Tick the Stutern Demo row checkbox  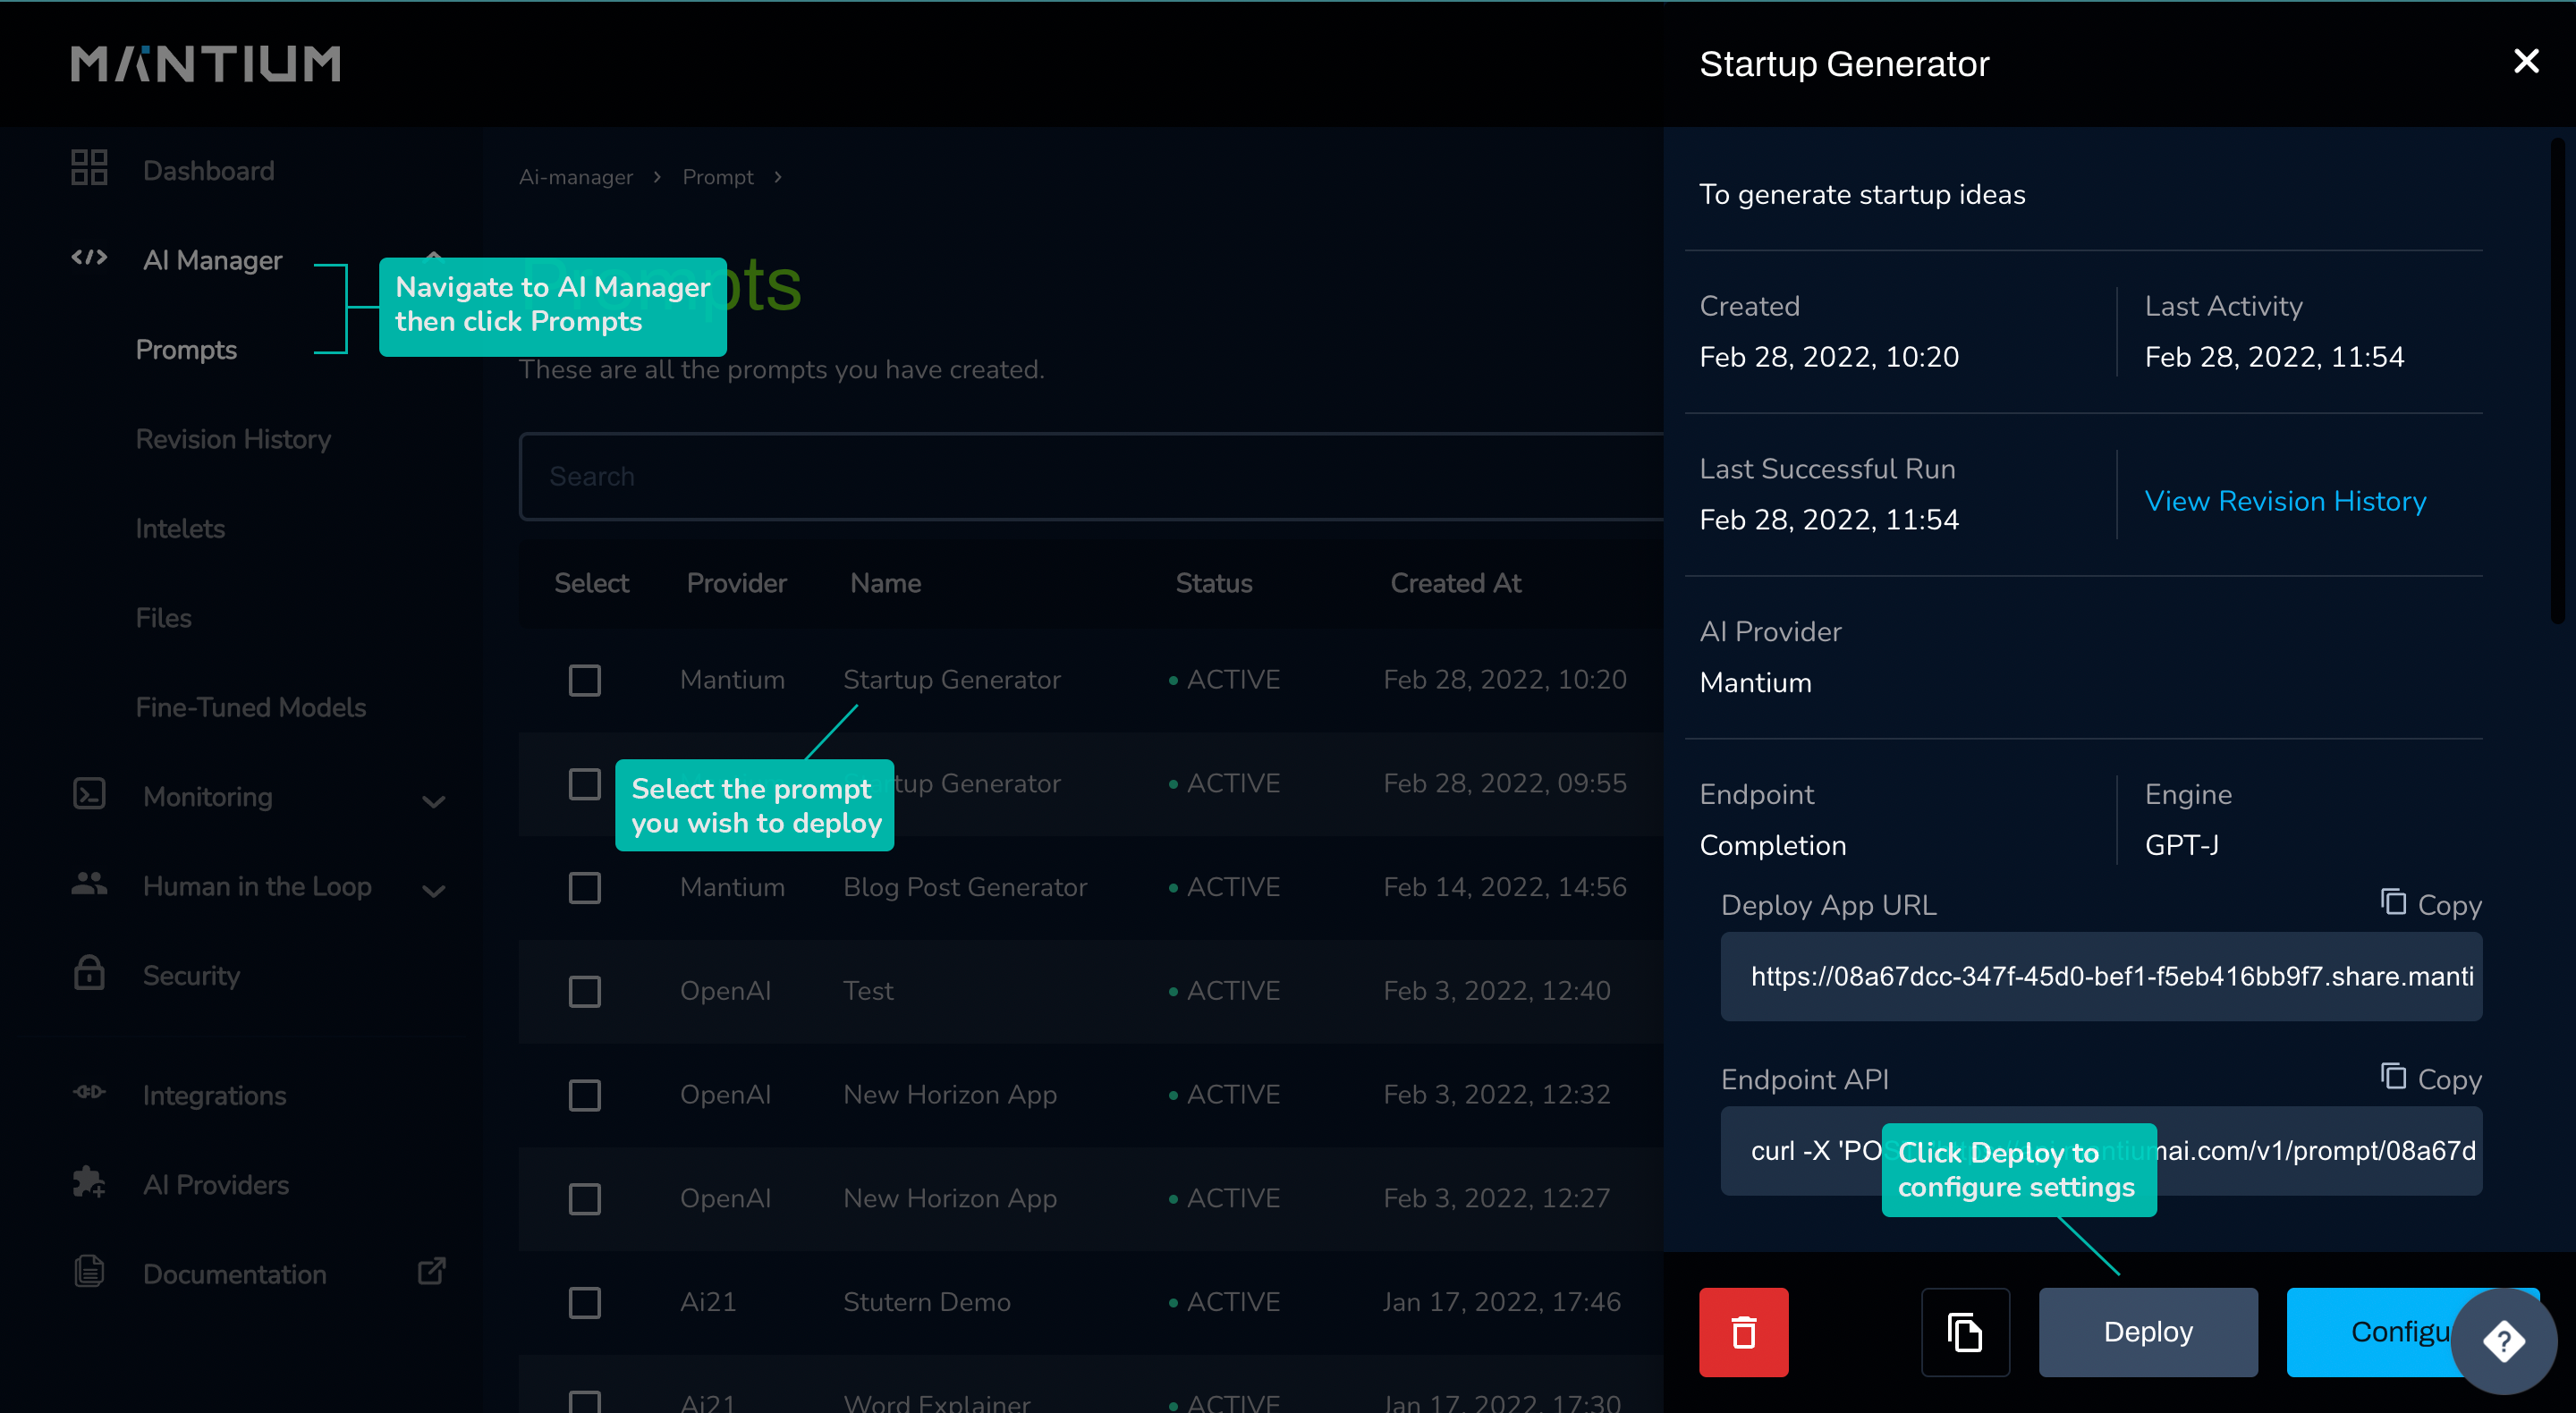[x=584, y=1301]
